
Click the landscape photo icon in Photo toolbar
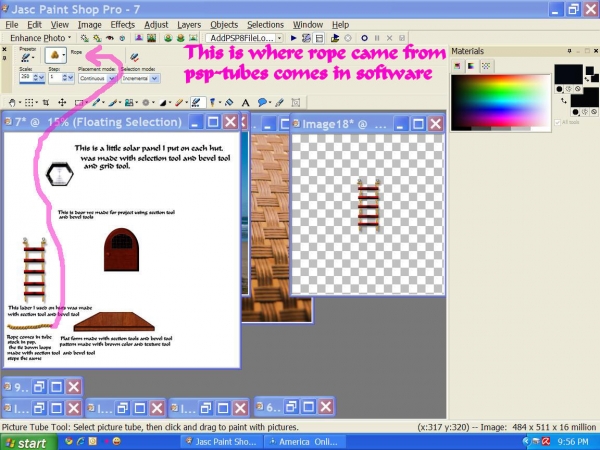pos(152,38)
